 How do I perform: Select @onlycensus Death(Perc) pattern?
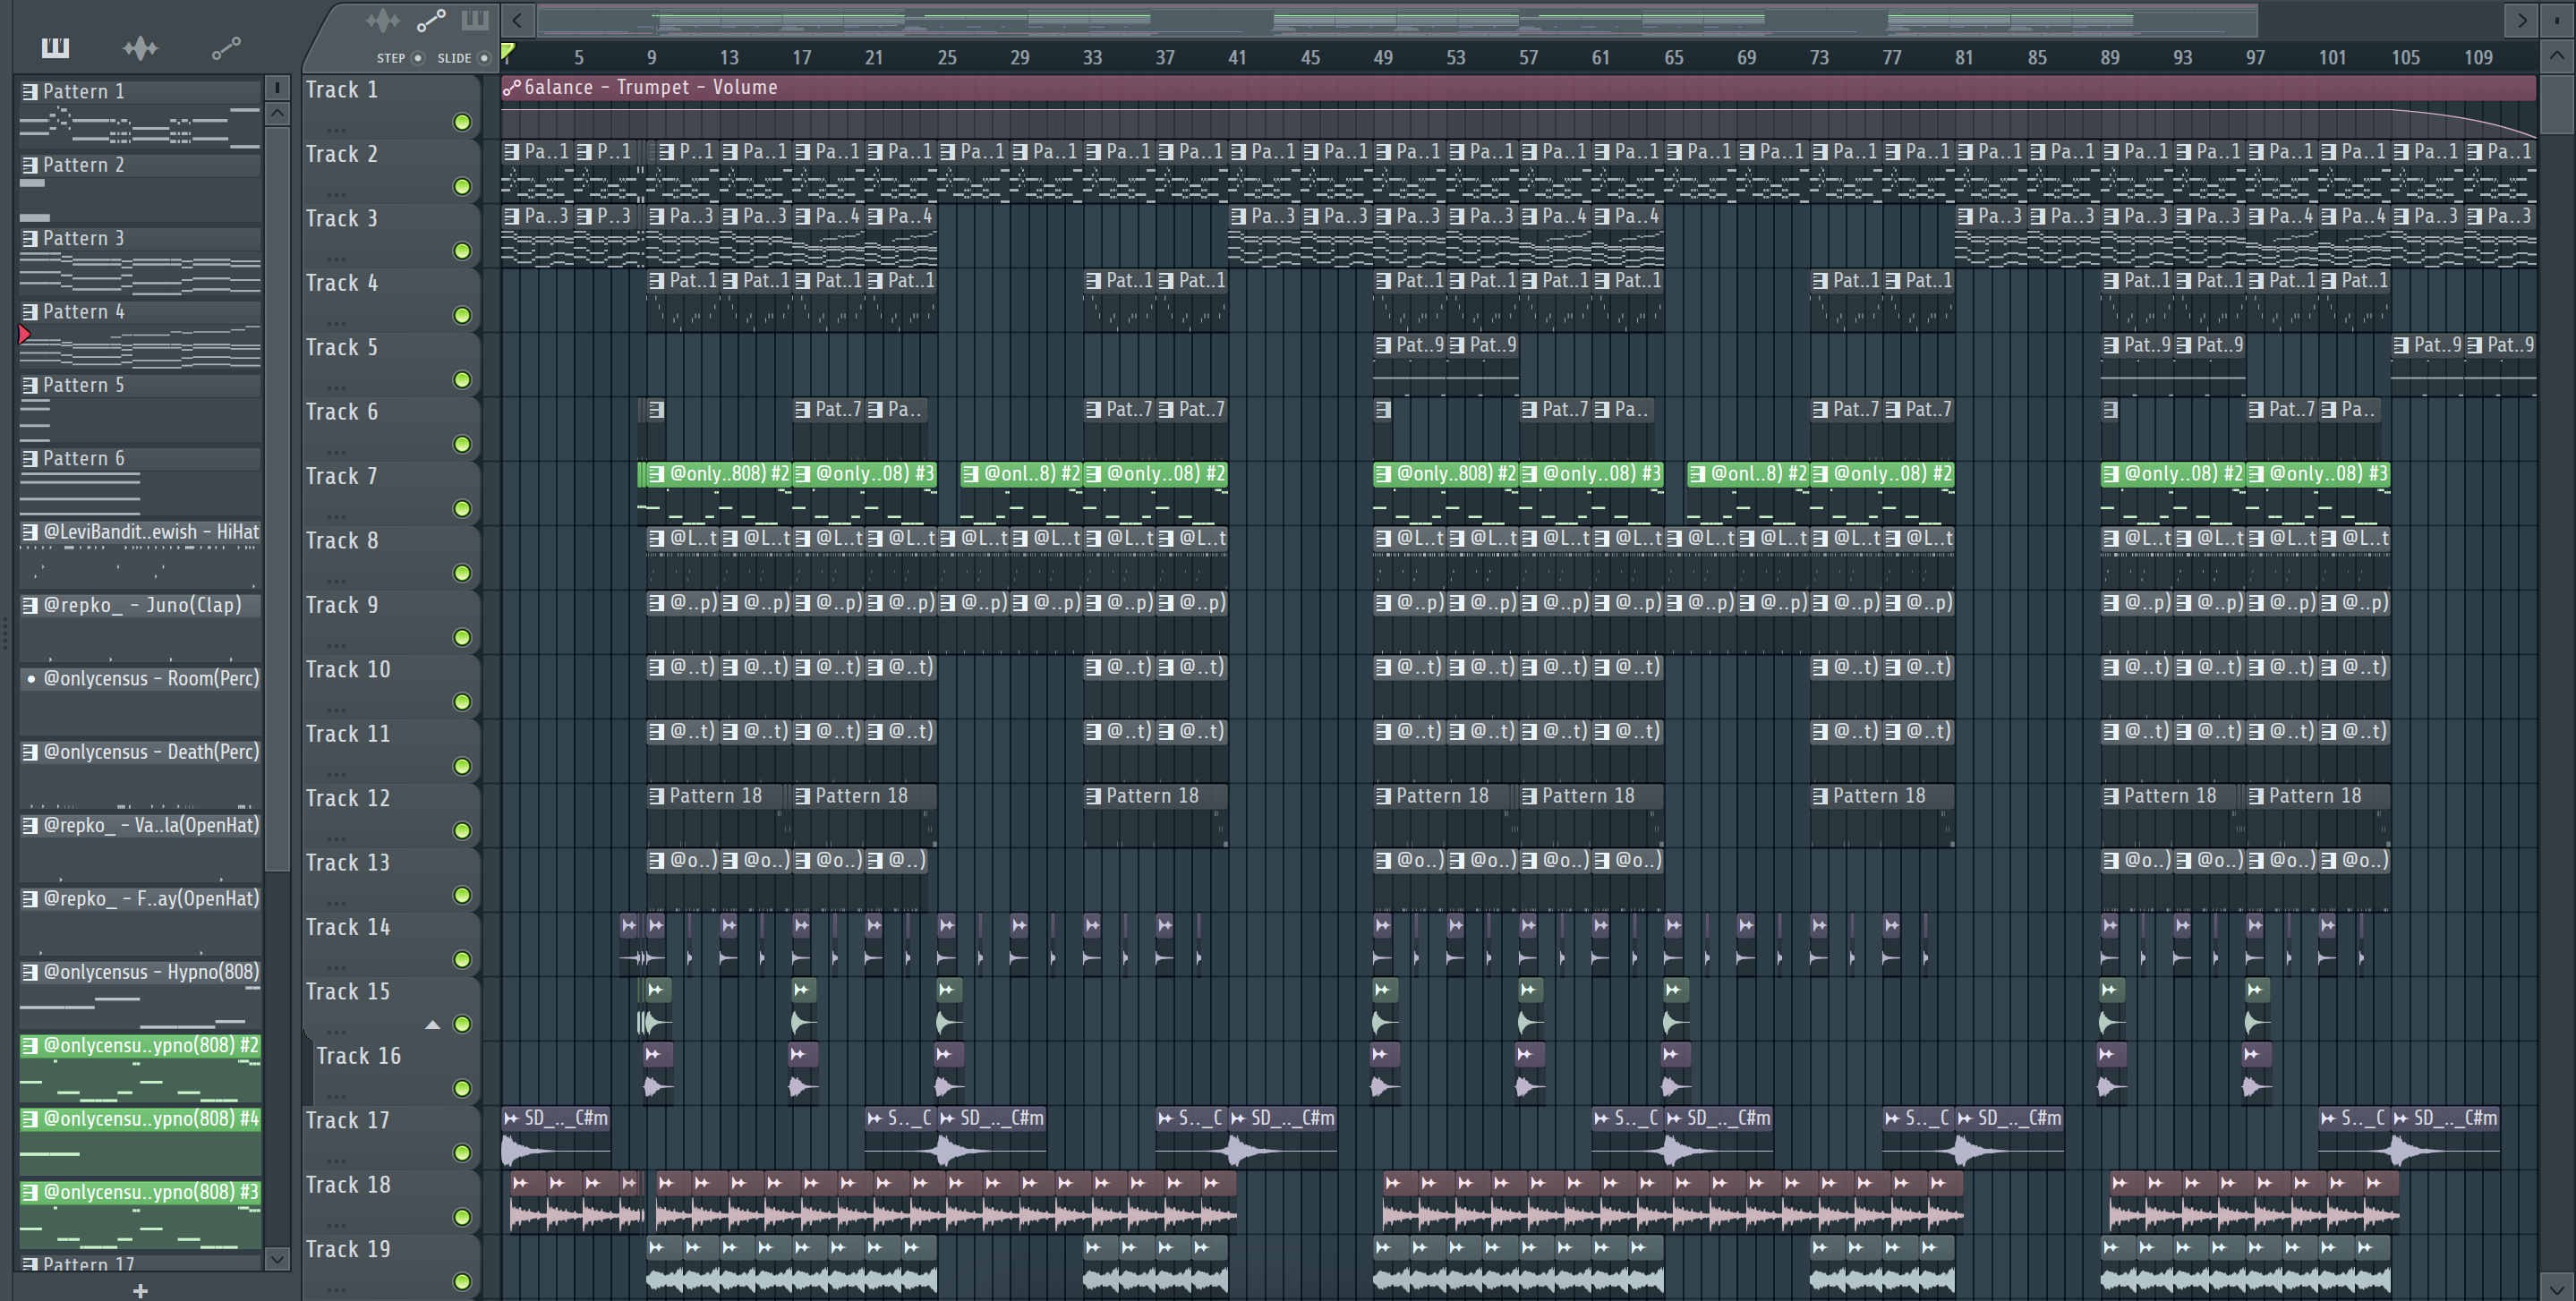pos(140,773)
